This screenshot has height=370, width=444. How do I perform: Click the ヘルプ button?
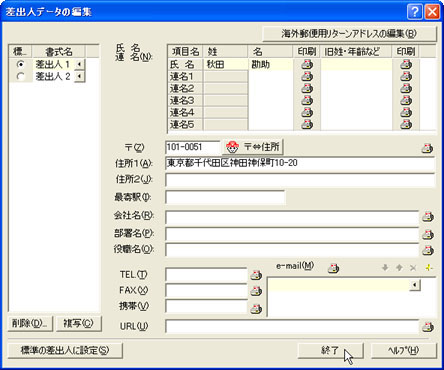(404, 350)
